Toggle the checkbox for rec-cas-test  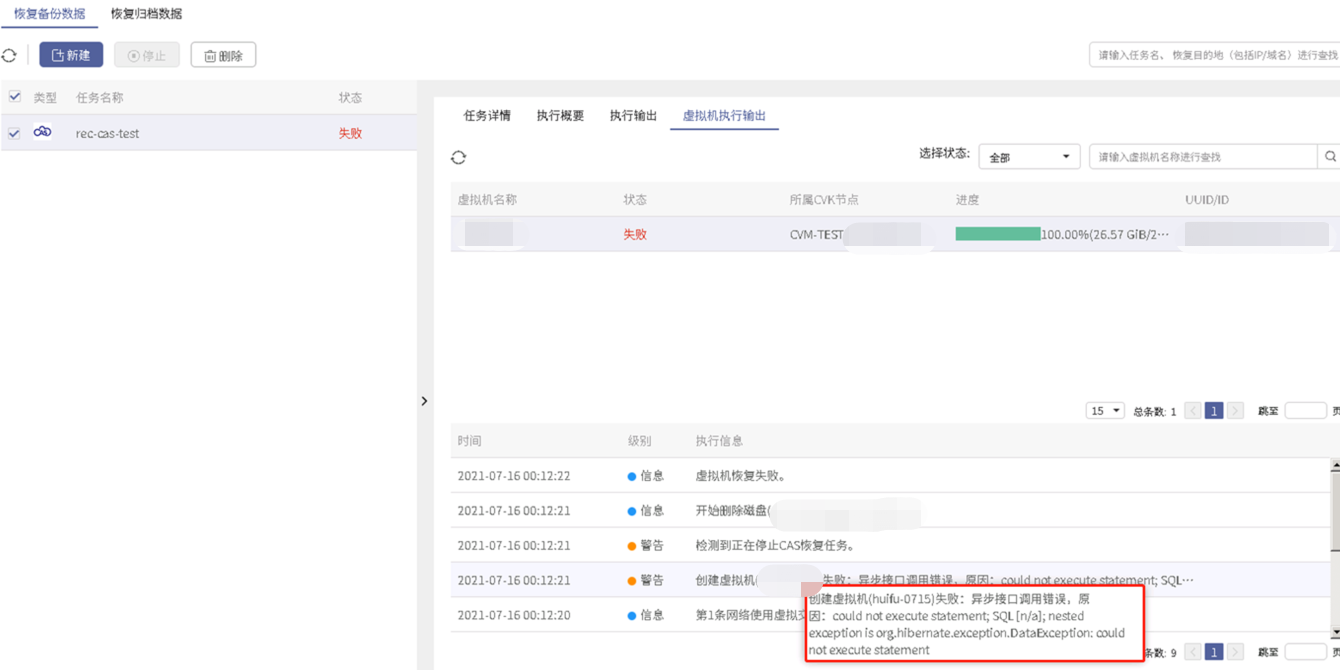(14, 133)
